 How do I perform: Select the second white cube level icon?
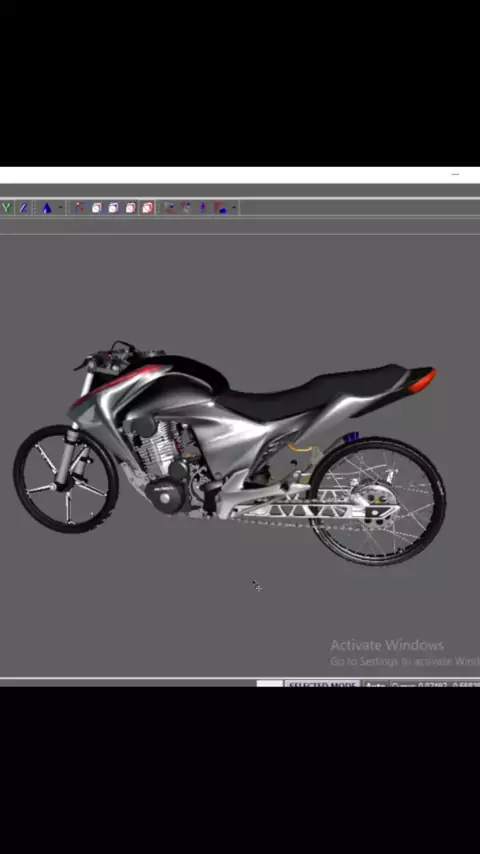coord(113,208)
